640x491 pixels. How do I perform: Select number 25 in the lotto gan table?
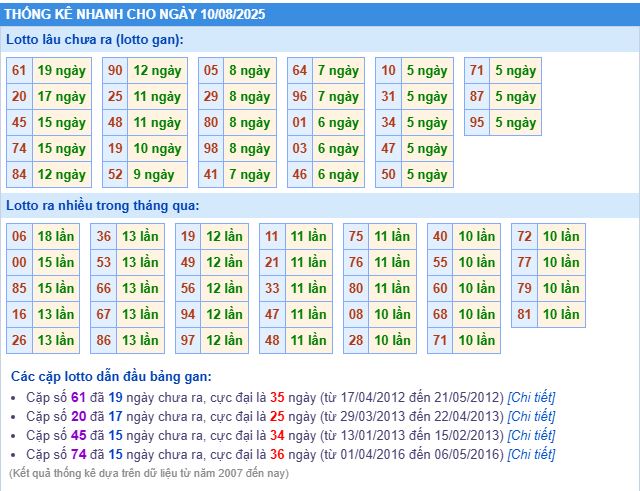coord(115,97)
